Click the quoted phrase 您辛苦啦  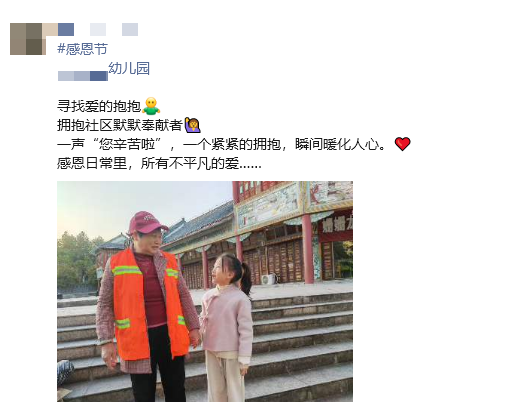coord(127,144)
